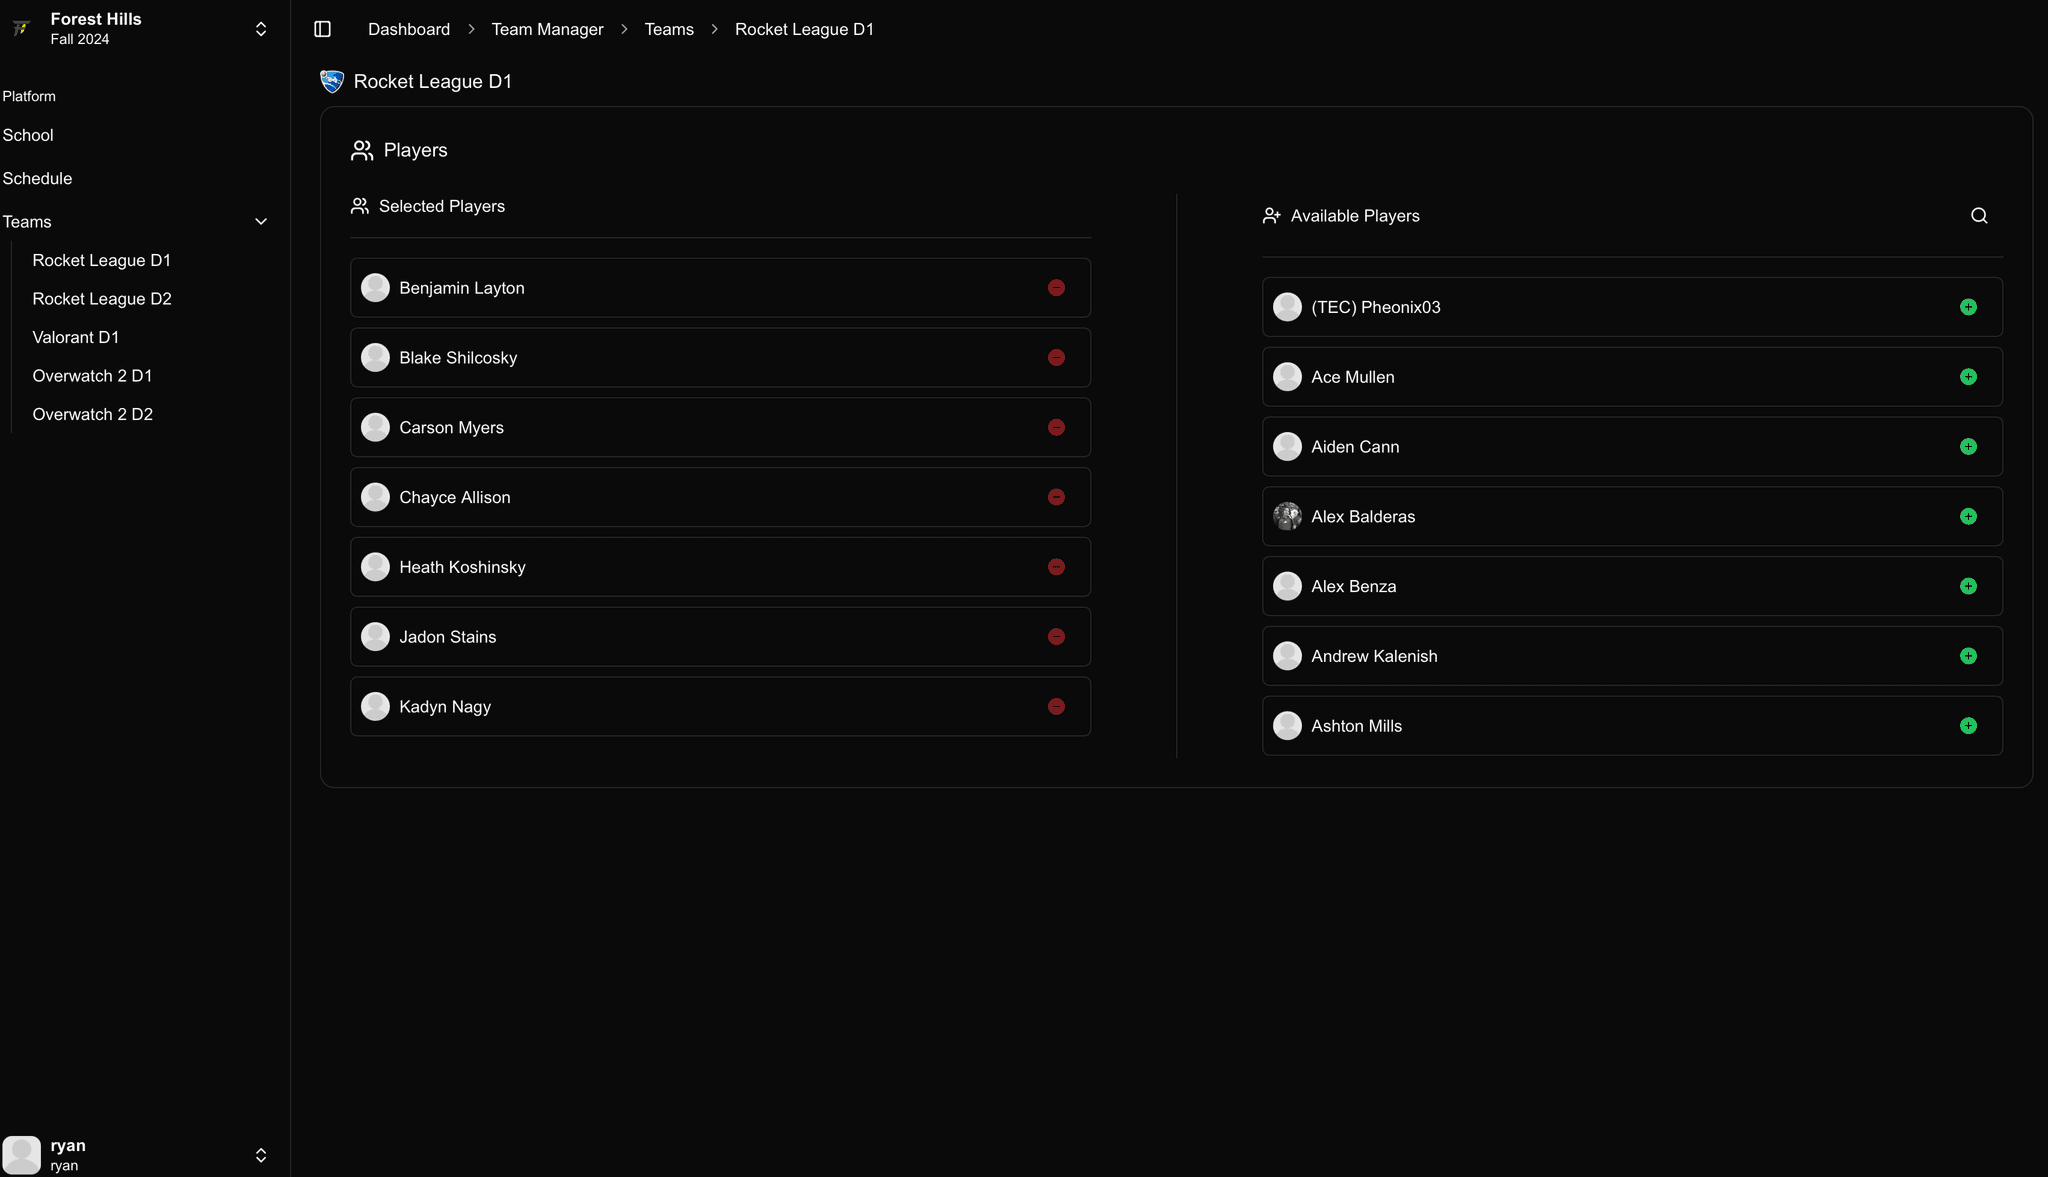Viewport: 2048px width, 1177px height.
Task: Toggle the sidebar panel icon
Action: pos(322,29)
